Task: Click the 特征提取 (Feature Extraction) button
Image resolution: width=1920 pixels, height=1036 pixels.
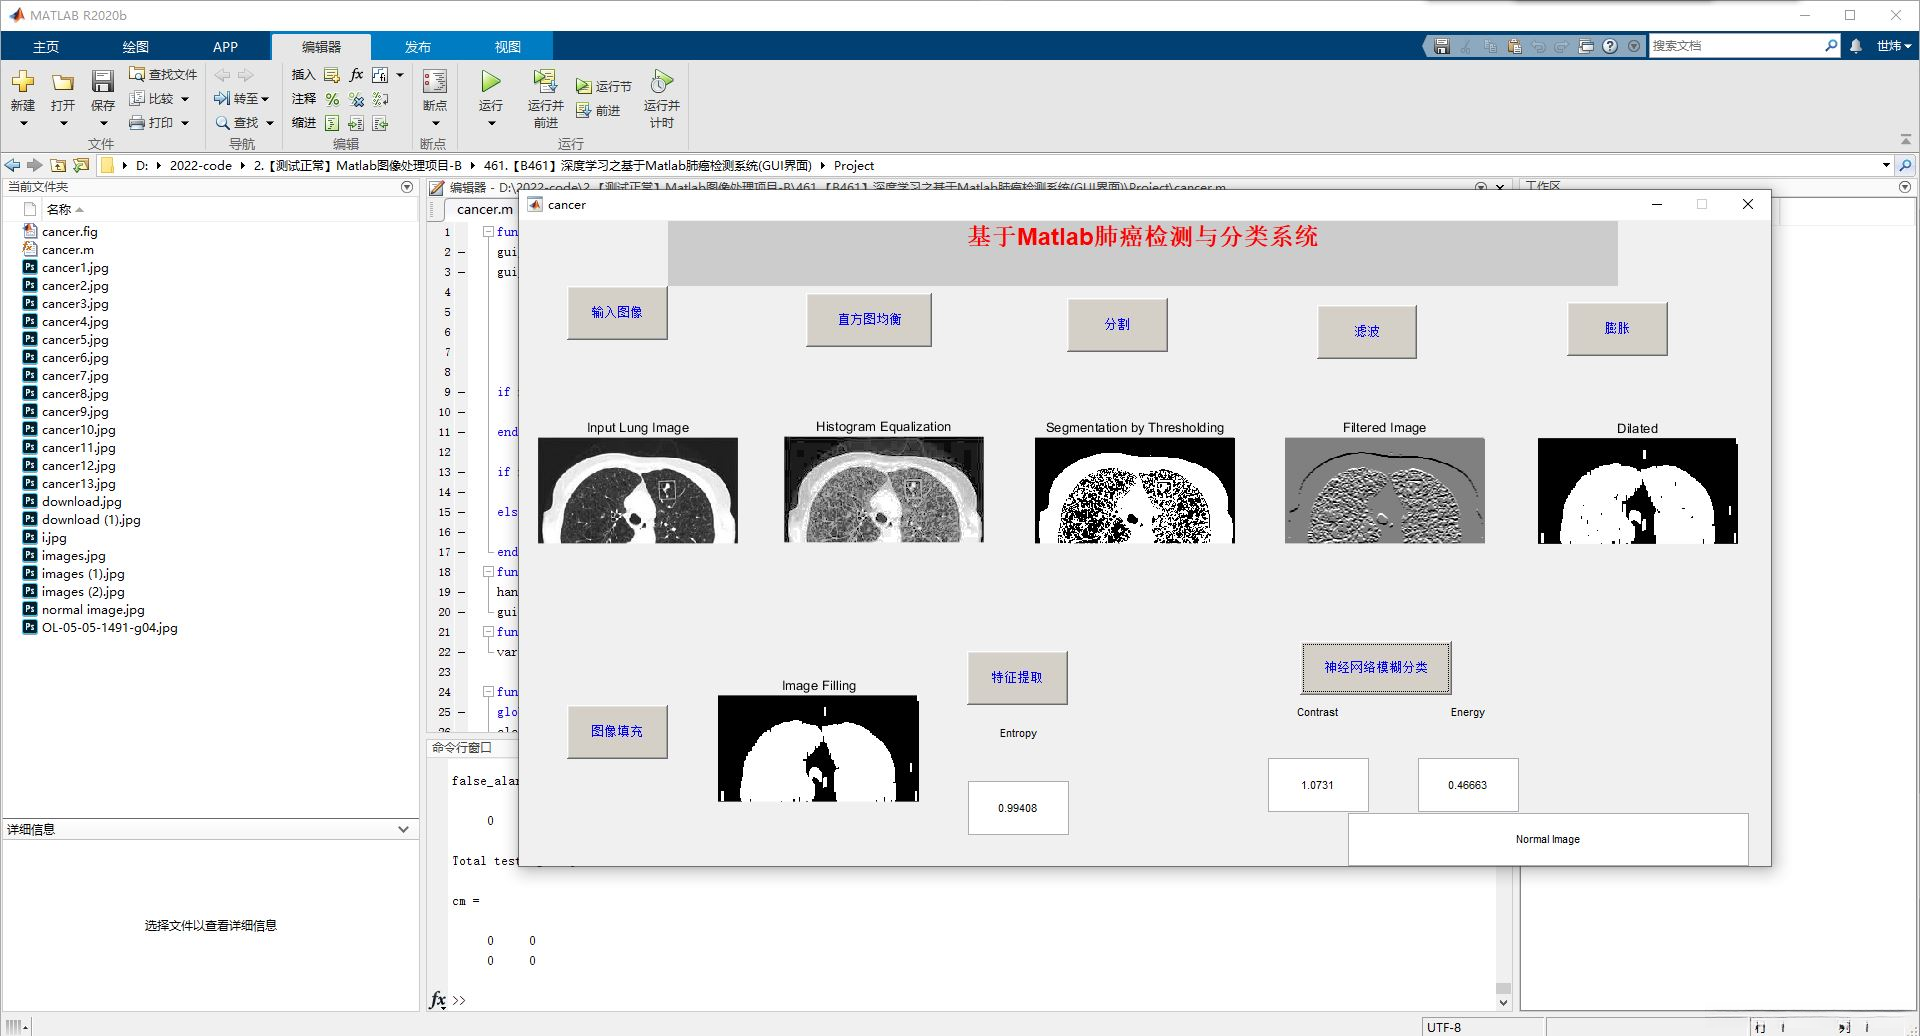Action: [x=1017, y=677]
